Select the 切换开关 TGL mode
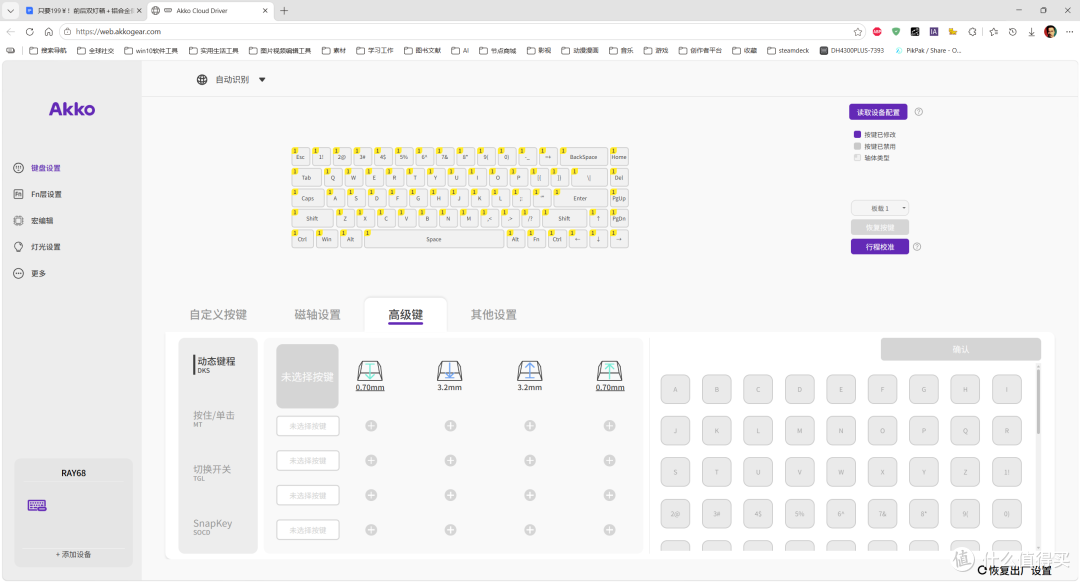The width and height of the screenshot is (1080, 582). (212, 472)
